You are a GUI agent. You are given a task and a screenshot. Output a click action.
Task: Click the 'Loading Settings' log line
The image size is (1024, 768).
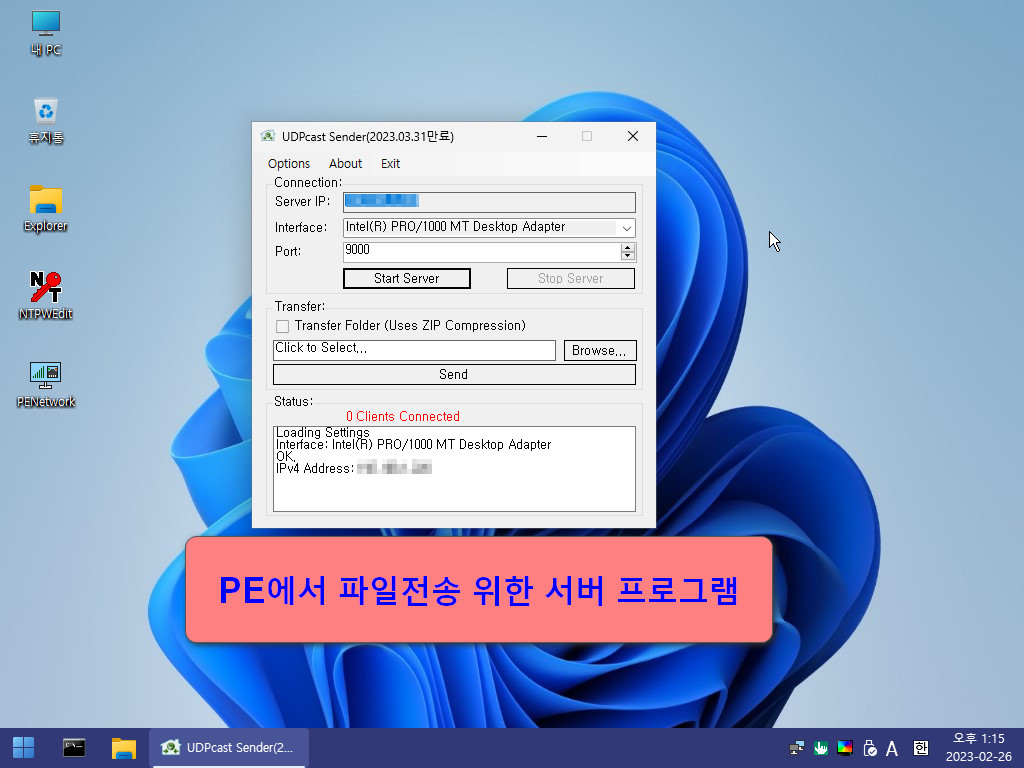[323, 432]
